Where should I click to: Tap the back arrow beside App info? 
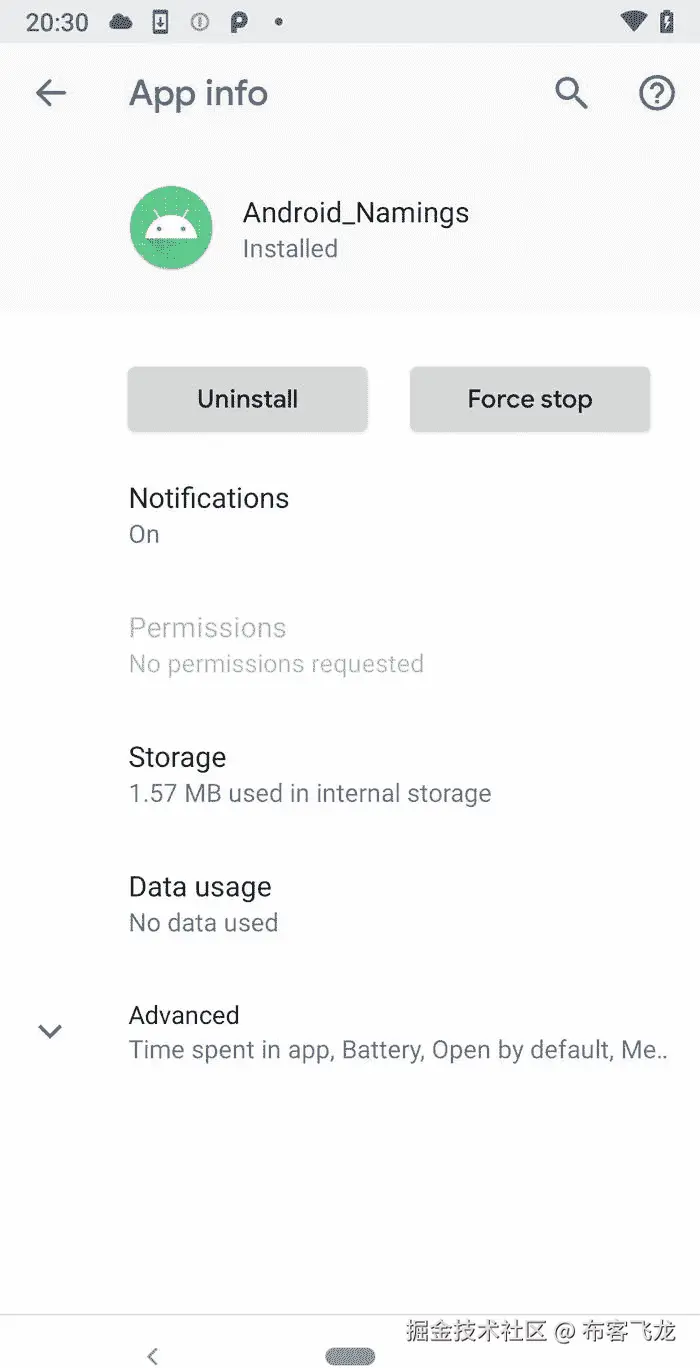point(50,94)
